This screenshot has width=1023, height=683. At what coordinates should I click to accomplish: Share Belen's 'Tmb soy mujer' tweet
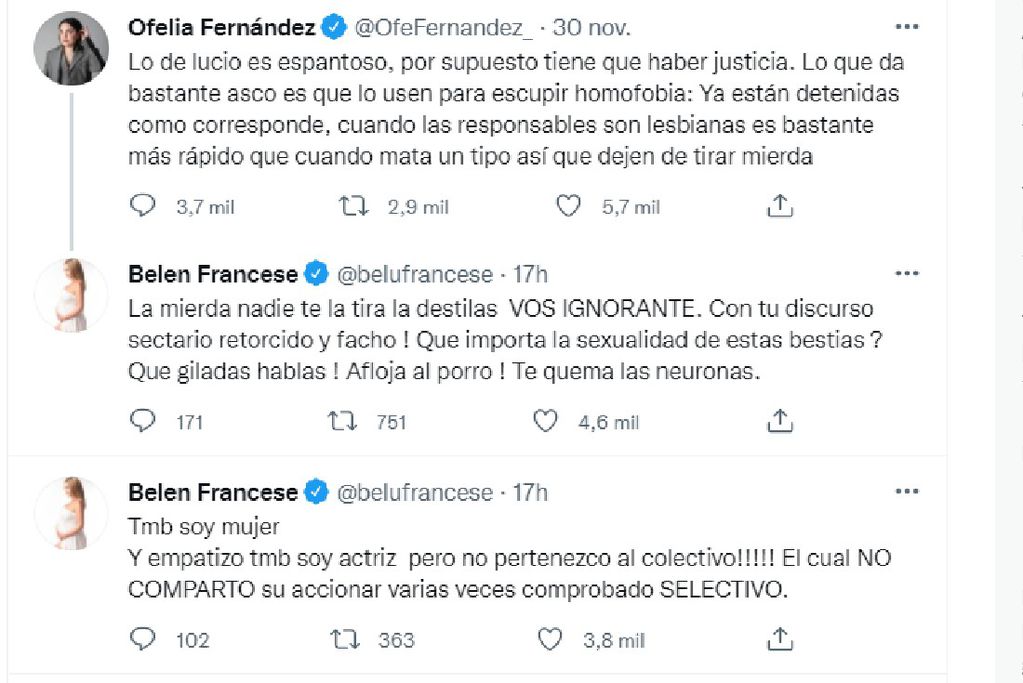(780, 639)
